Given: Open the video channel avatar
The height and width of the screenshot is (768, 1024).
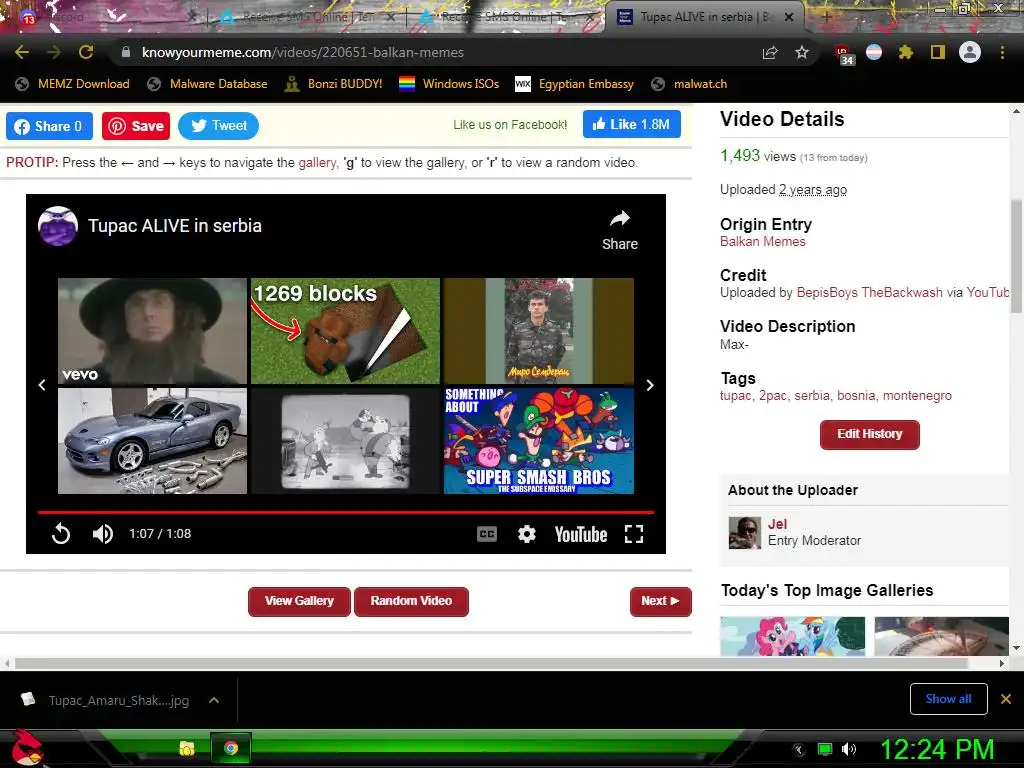Looking at the screenshot, I should point(58,226).
